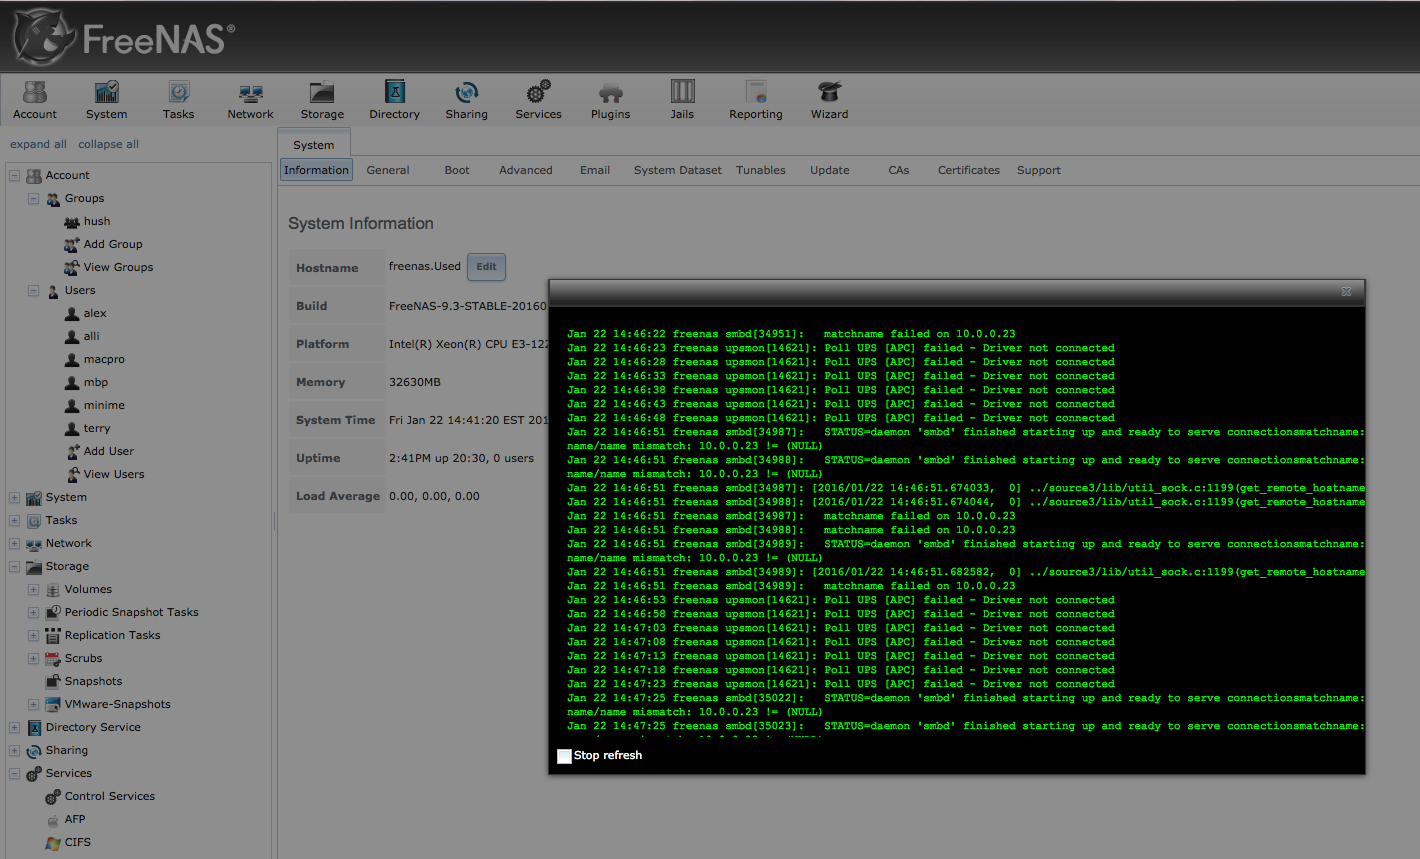Expand the VMware-Snapshots node
Screen dimensions: 1420x859
coord(33,704)
